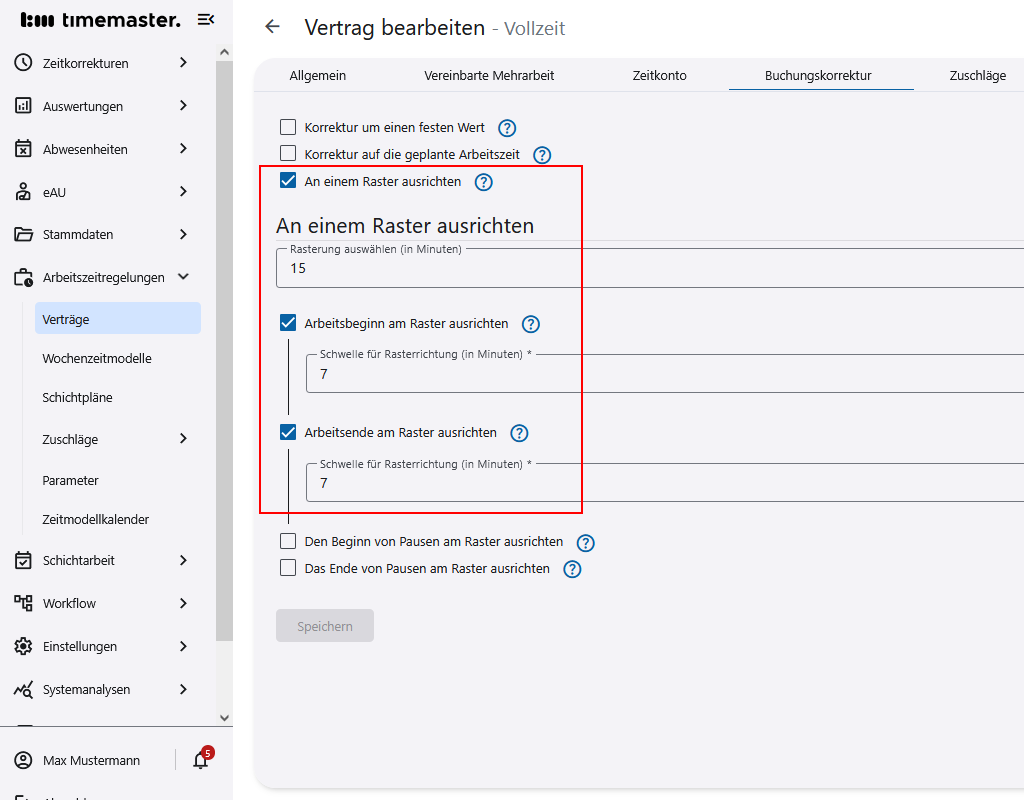Expand the Zeitkorrekturen sidebar menu

tap(183, 63)
